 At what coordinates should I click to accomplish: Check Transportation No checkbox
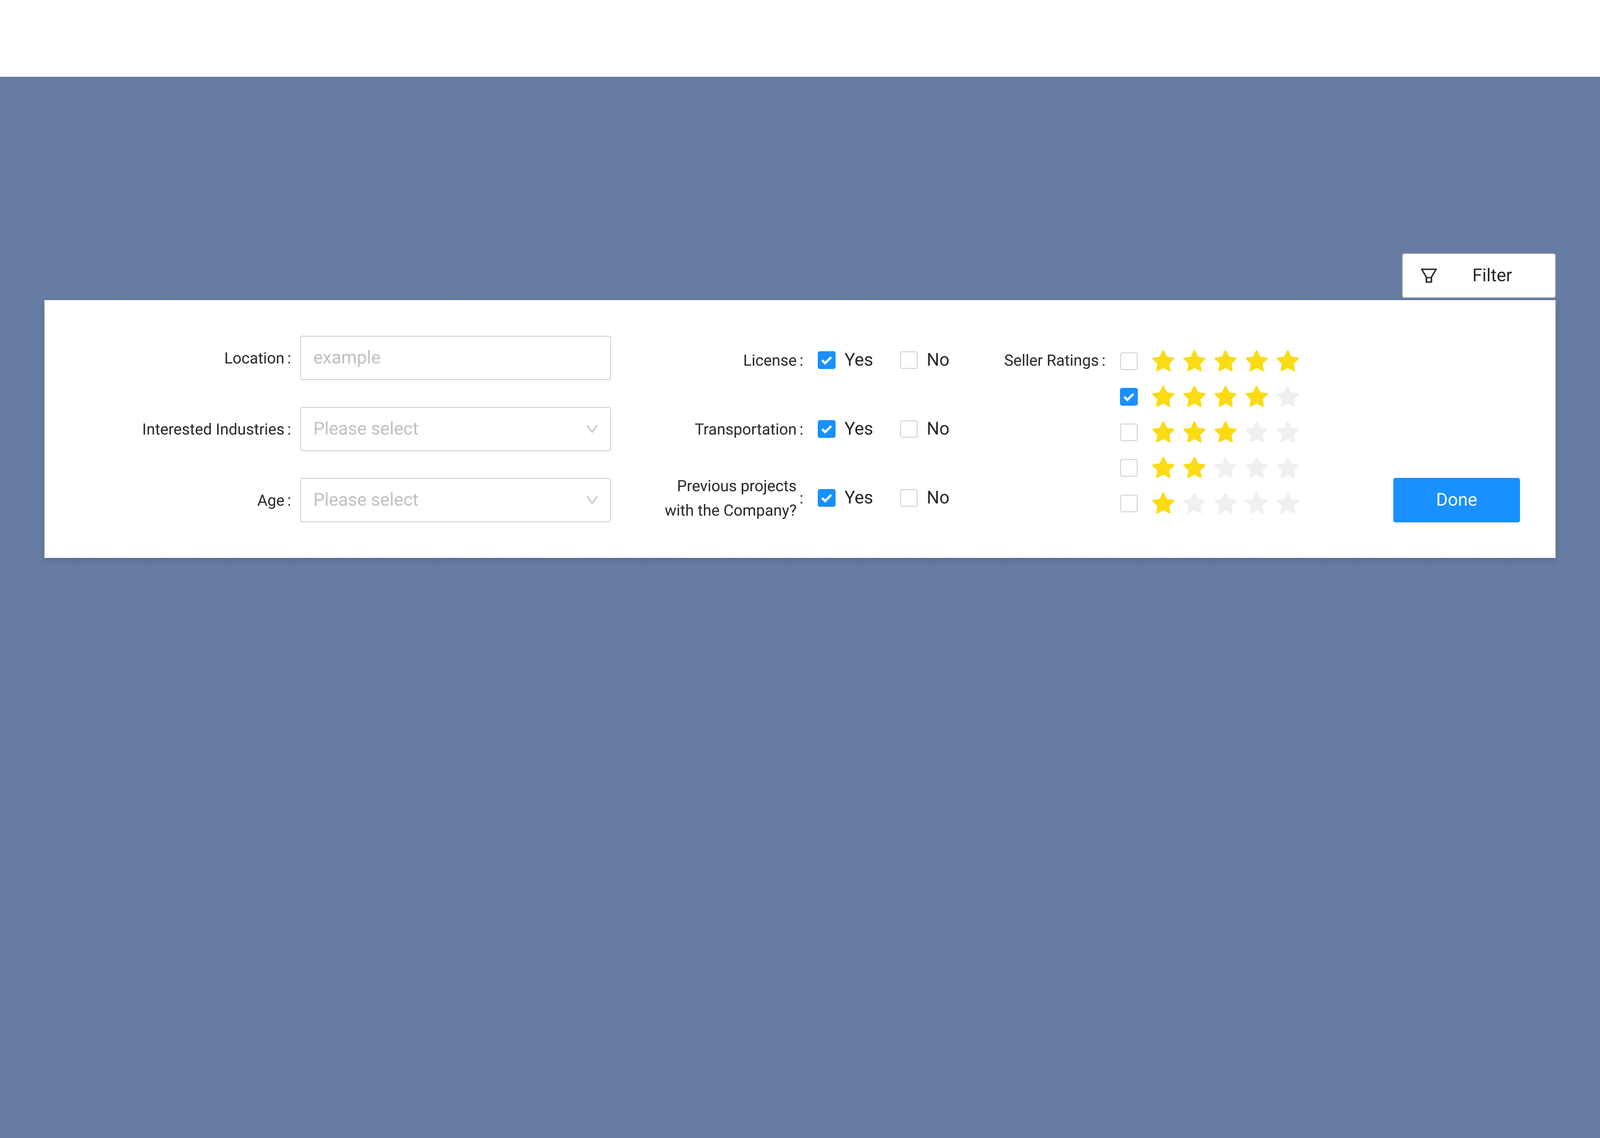908,429
